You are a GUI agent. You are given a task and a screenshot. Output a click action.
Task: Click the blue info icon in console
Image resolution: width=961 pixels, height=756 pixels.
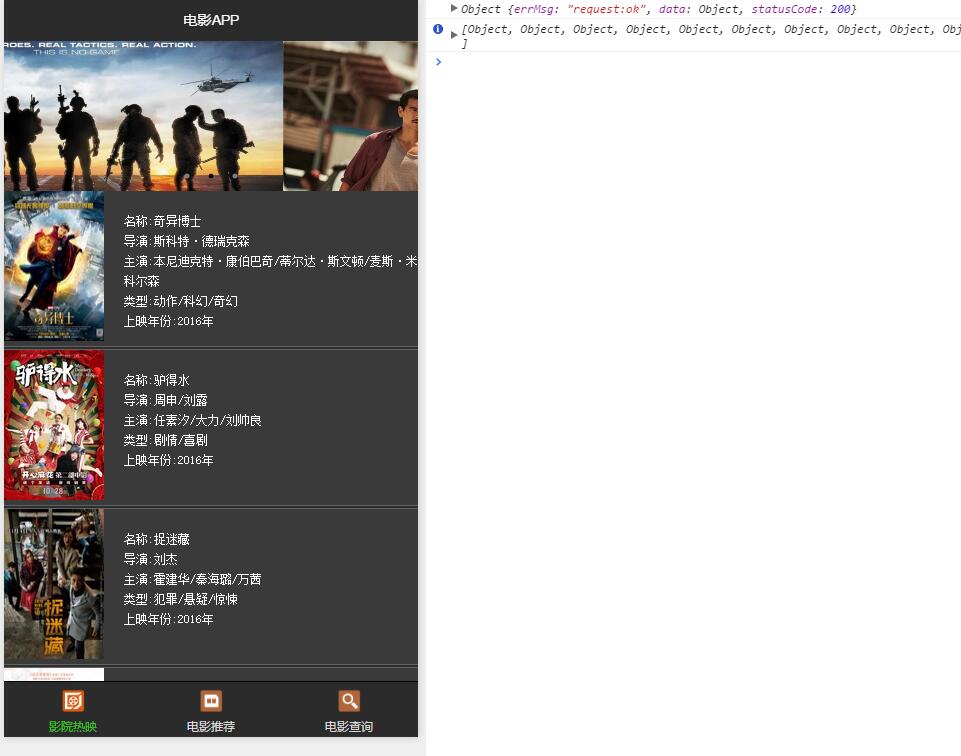438,30
